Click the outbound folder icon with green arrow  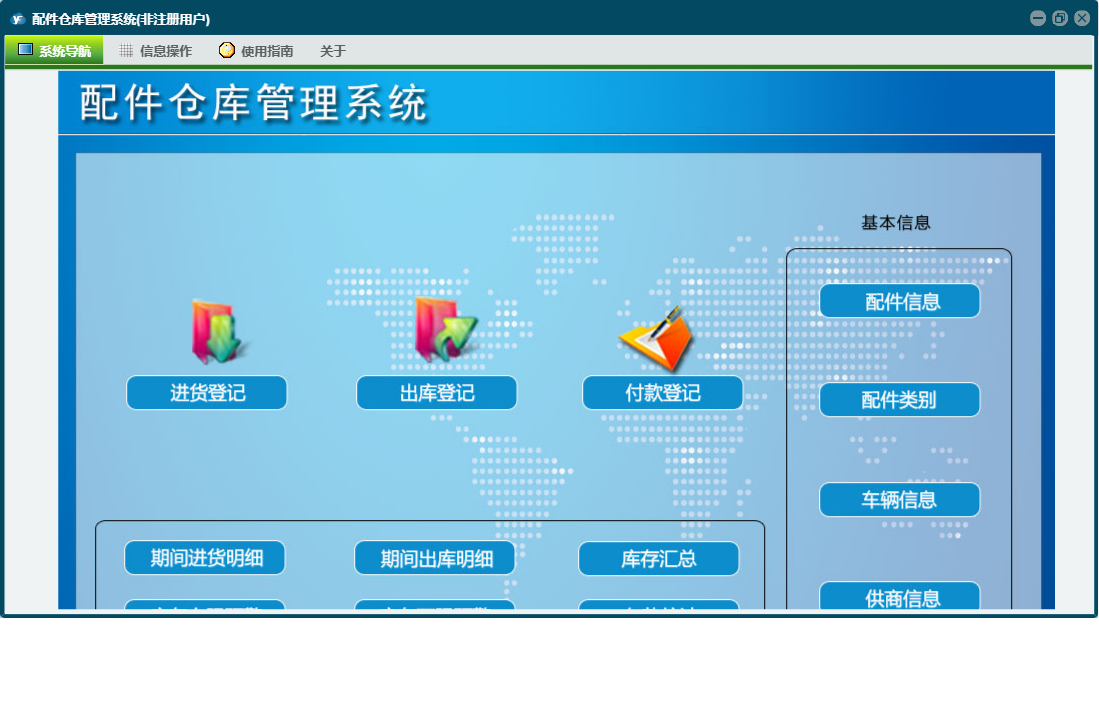click(445, 330)
